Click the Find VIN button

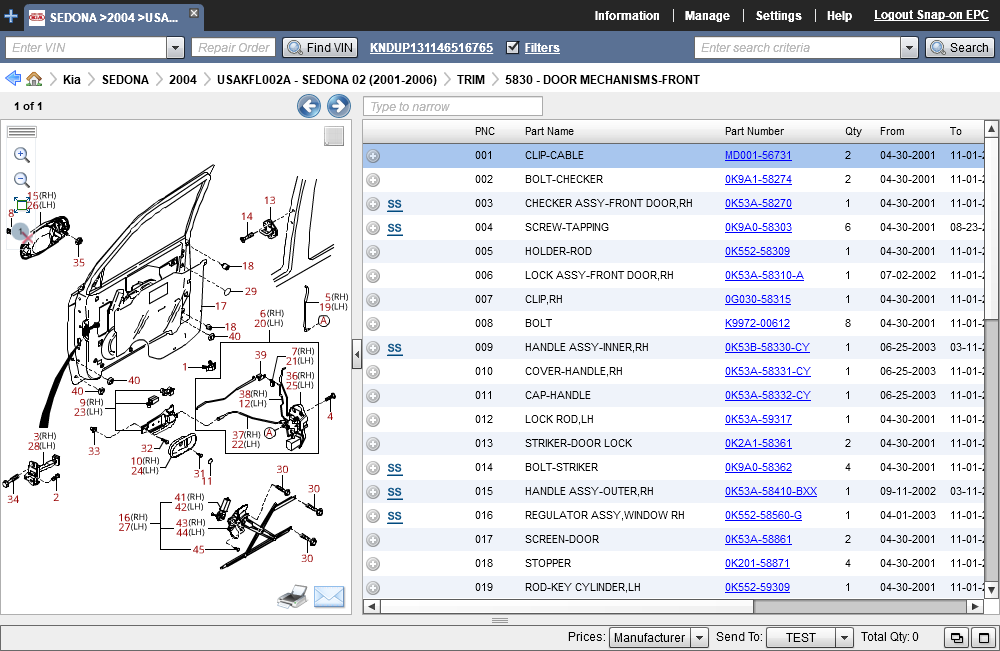coord(320,48)
